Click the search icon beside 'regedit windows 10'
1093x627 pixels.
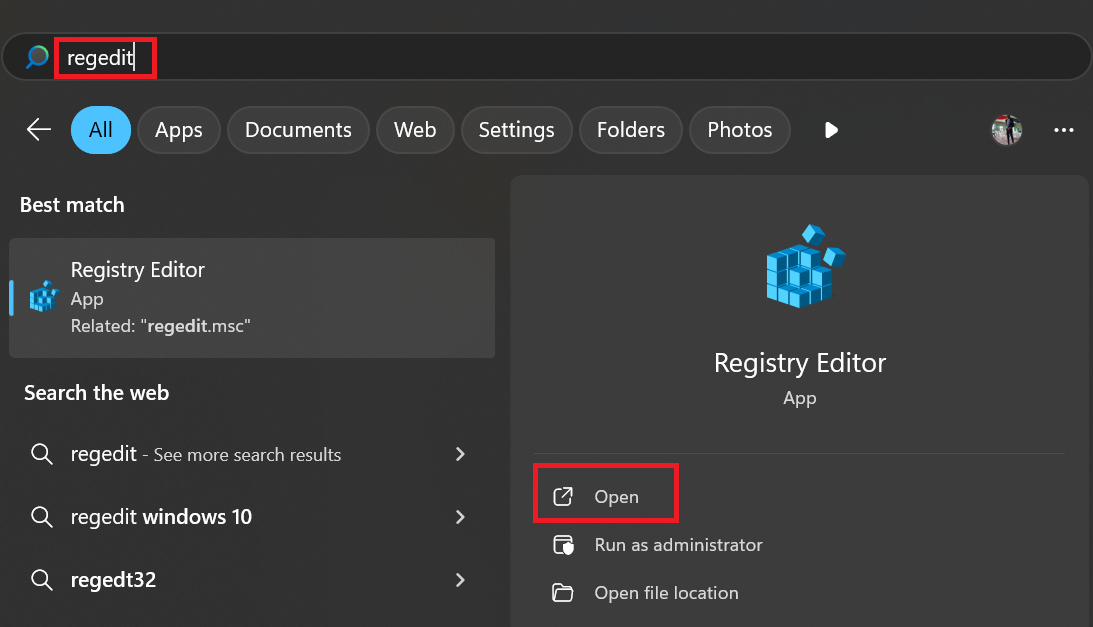tap(42, 518)
